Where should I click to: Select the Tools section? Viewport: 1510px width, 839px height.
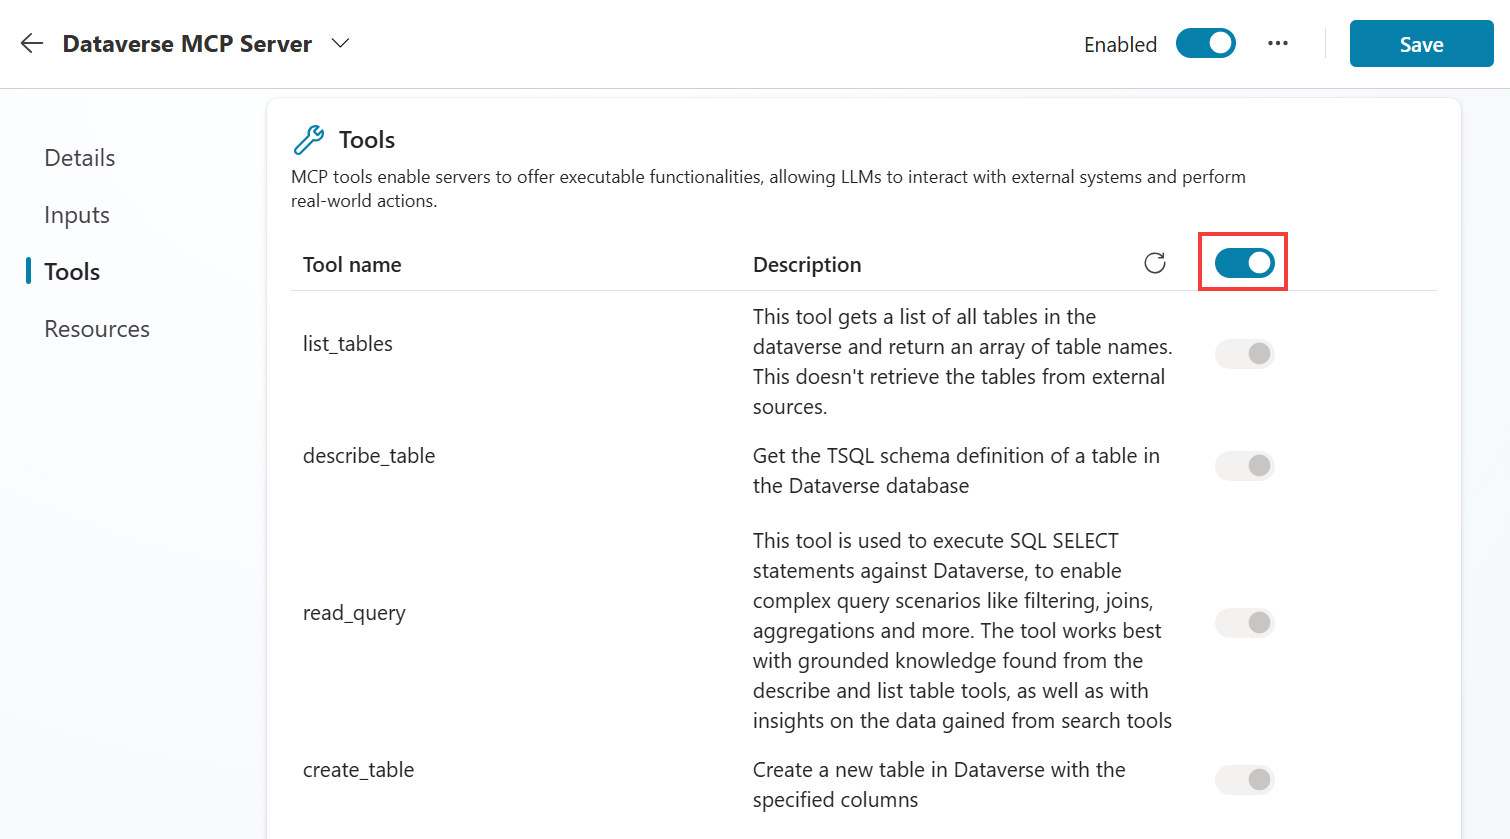72,271
